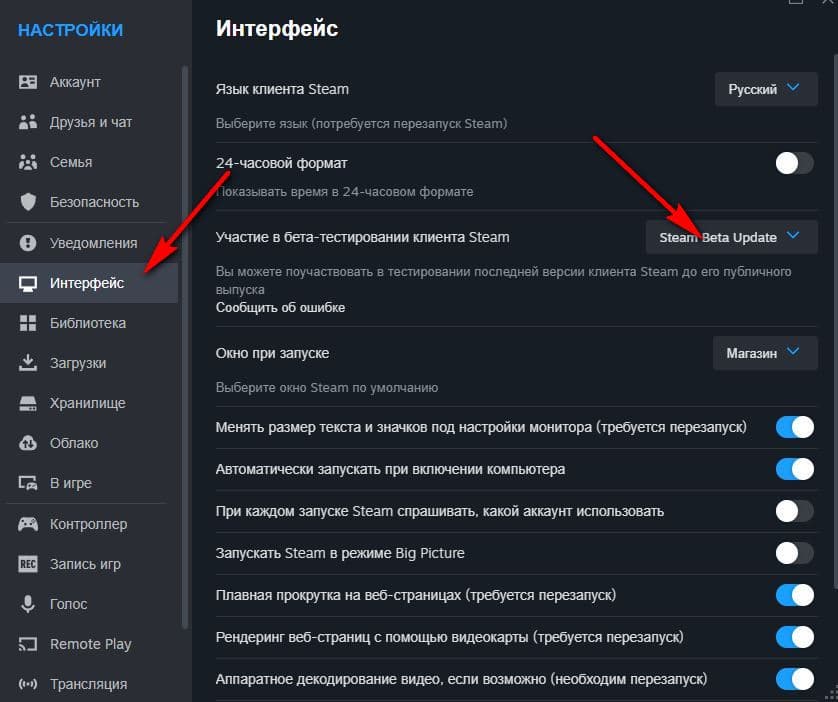The height and width of the screenshot is (702, 838).
Task: Click the Library grid icon
Action: coord(29,323)
